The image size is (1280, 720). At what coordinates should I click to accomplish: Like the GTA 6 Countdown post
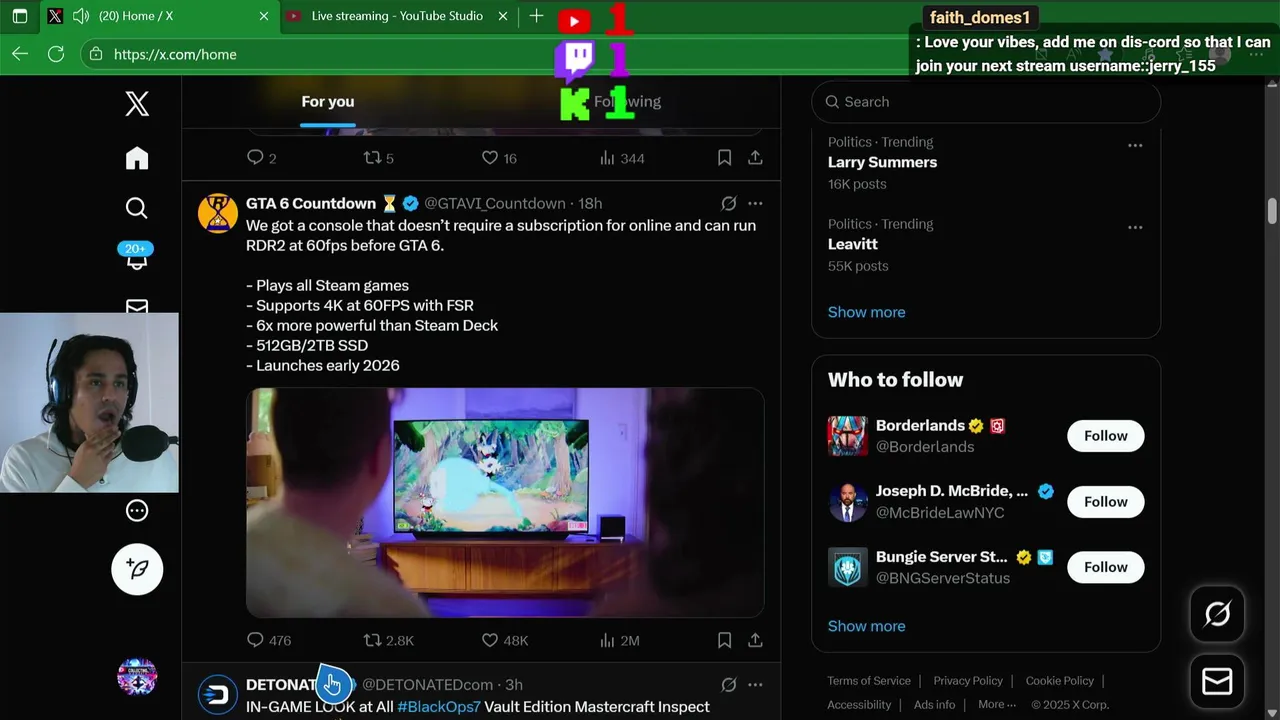coord(505,640)
